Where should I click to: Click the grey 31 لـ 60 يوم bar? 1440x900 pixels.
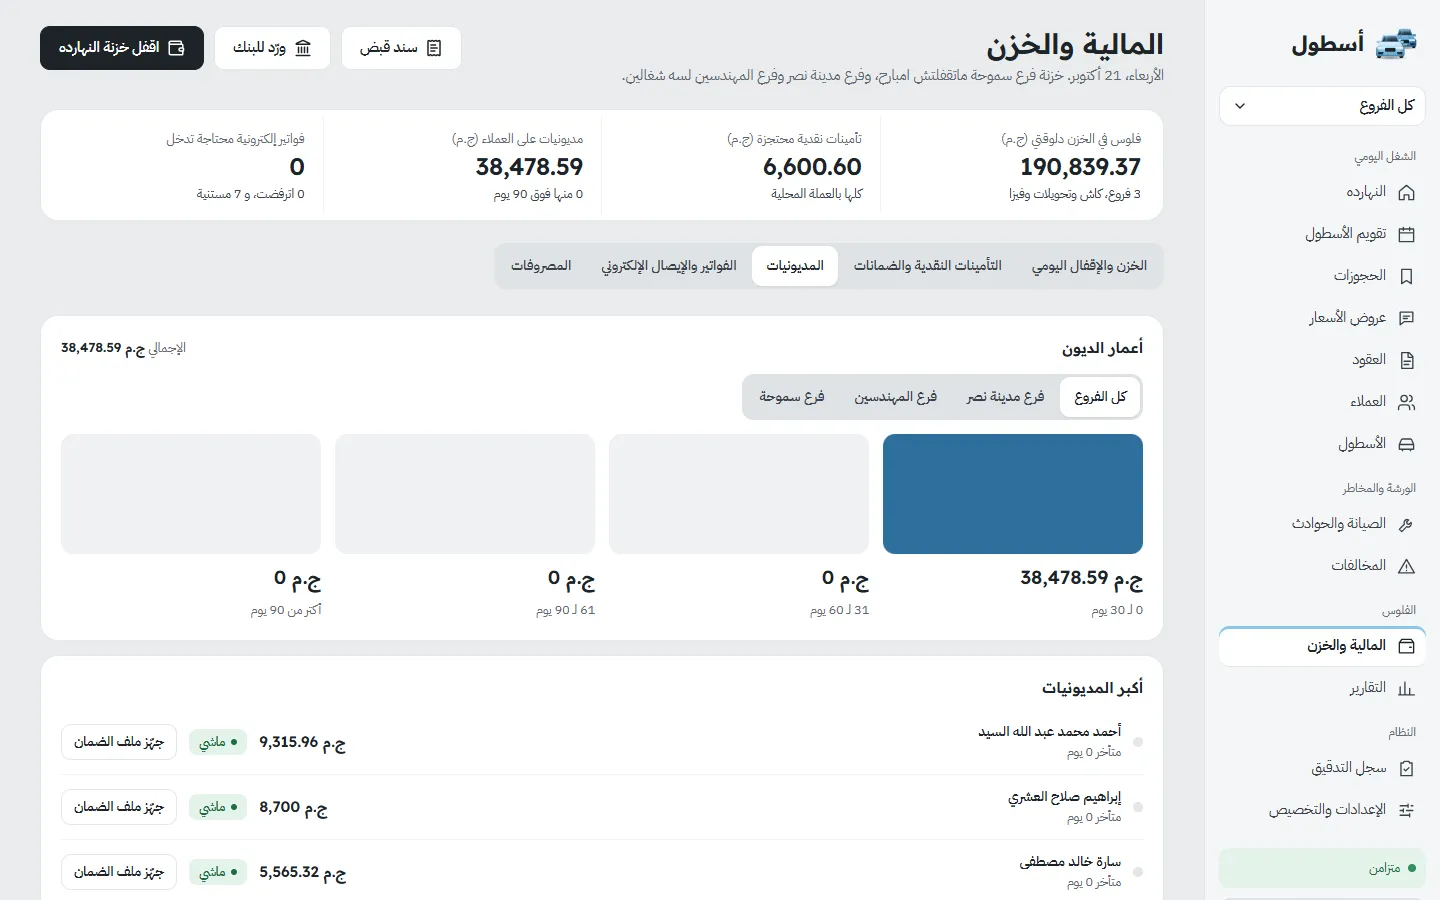click(x=739, y=494)
